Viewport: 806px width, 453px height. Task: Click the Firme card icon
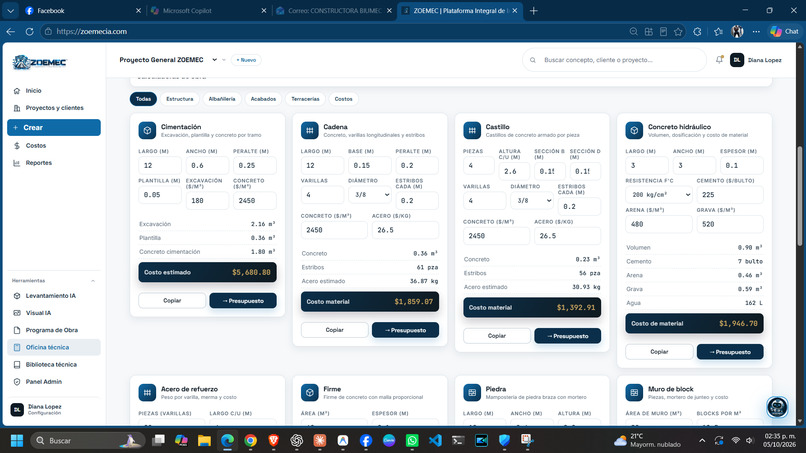coord(309,393)
